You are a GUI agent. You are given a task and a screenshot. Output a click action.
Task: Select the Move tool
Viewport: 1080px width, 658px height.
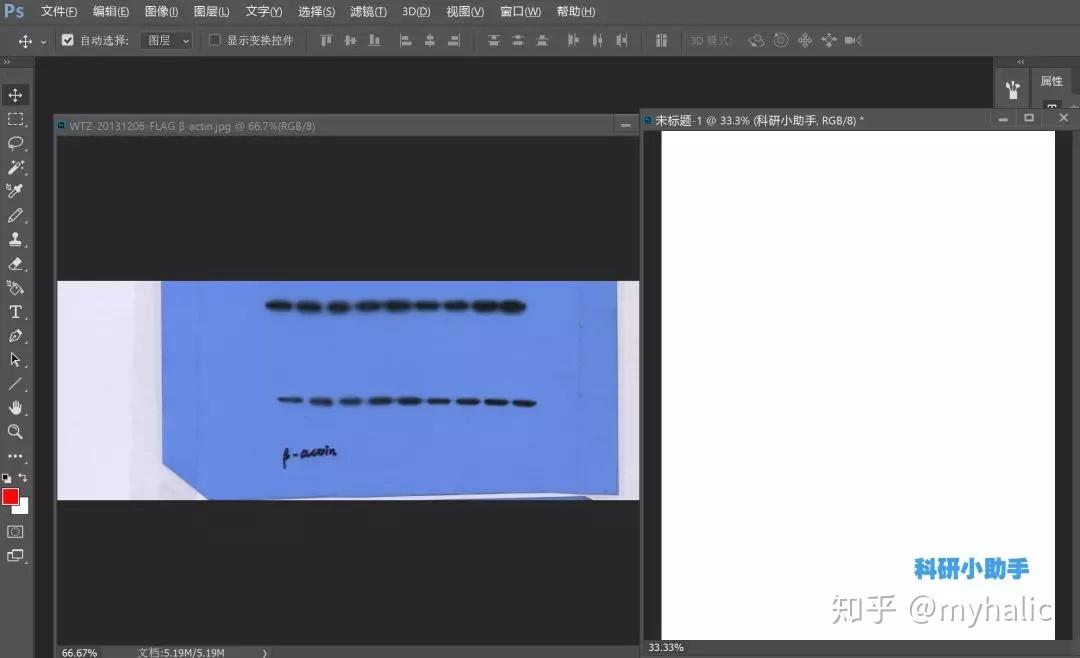pyautogui.click(x=15, y=95)
